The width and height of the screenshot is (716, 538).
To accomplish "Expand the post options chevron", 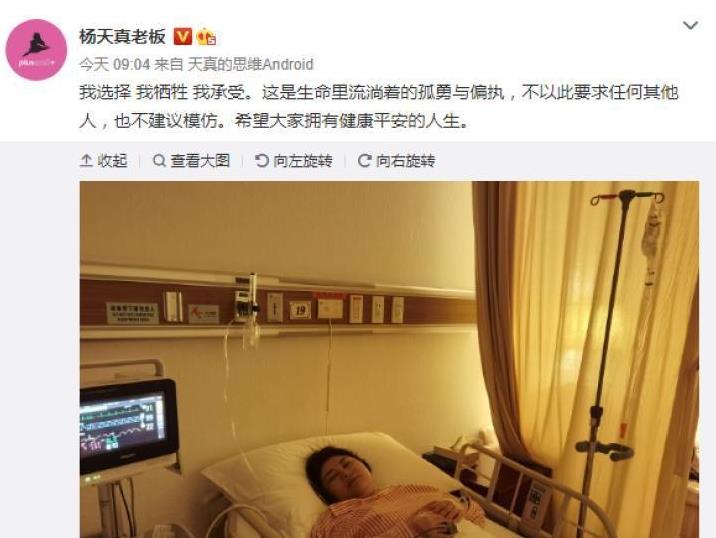I will (x=690, y=25).
